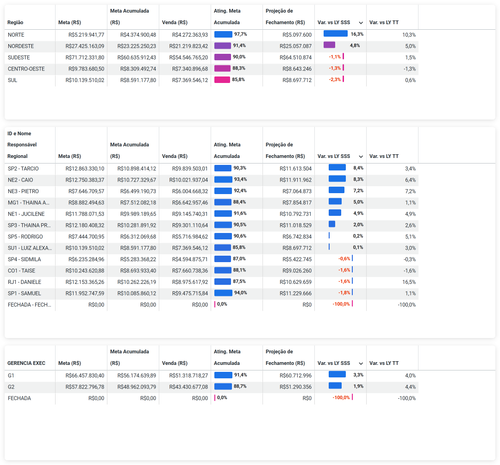The image size is (500, 465).
Task: Click NORTE 97,7% attainment bar
Action: point(223,34)
